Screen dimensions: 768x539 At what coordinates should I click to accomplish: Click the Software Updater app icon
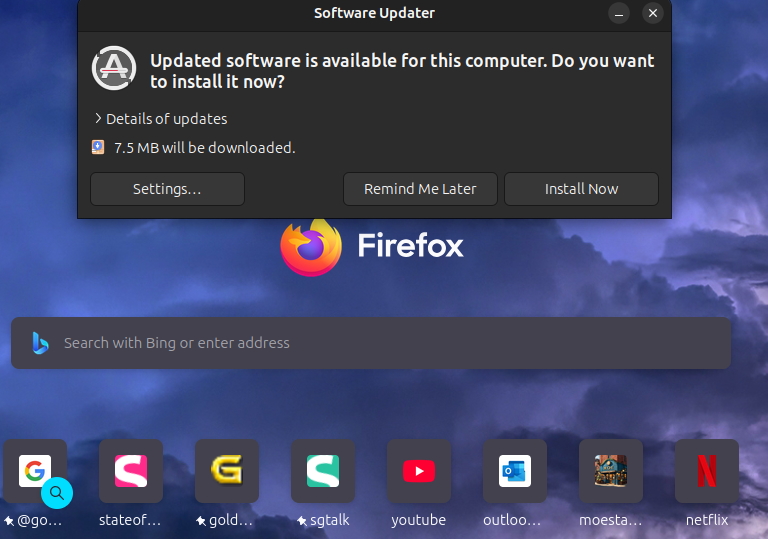coord(114,68)
